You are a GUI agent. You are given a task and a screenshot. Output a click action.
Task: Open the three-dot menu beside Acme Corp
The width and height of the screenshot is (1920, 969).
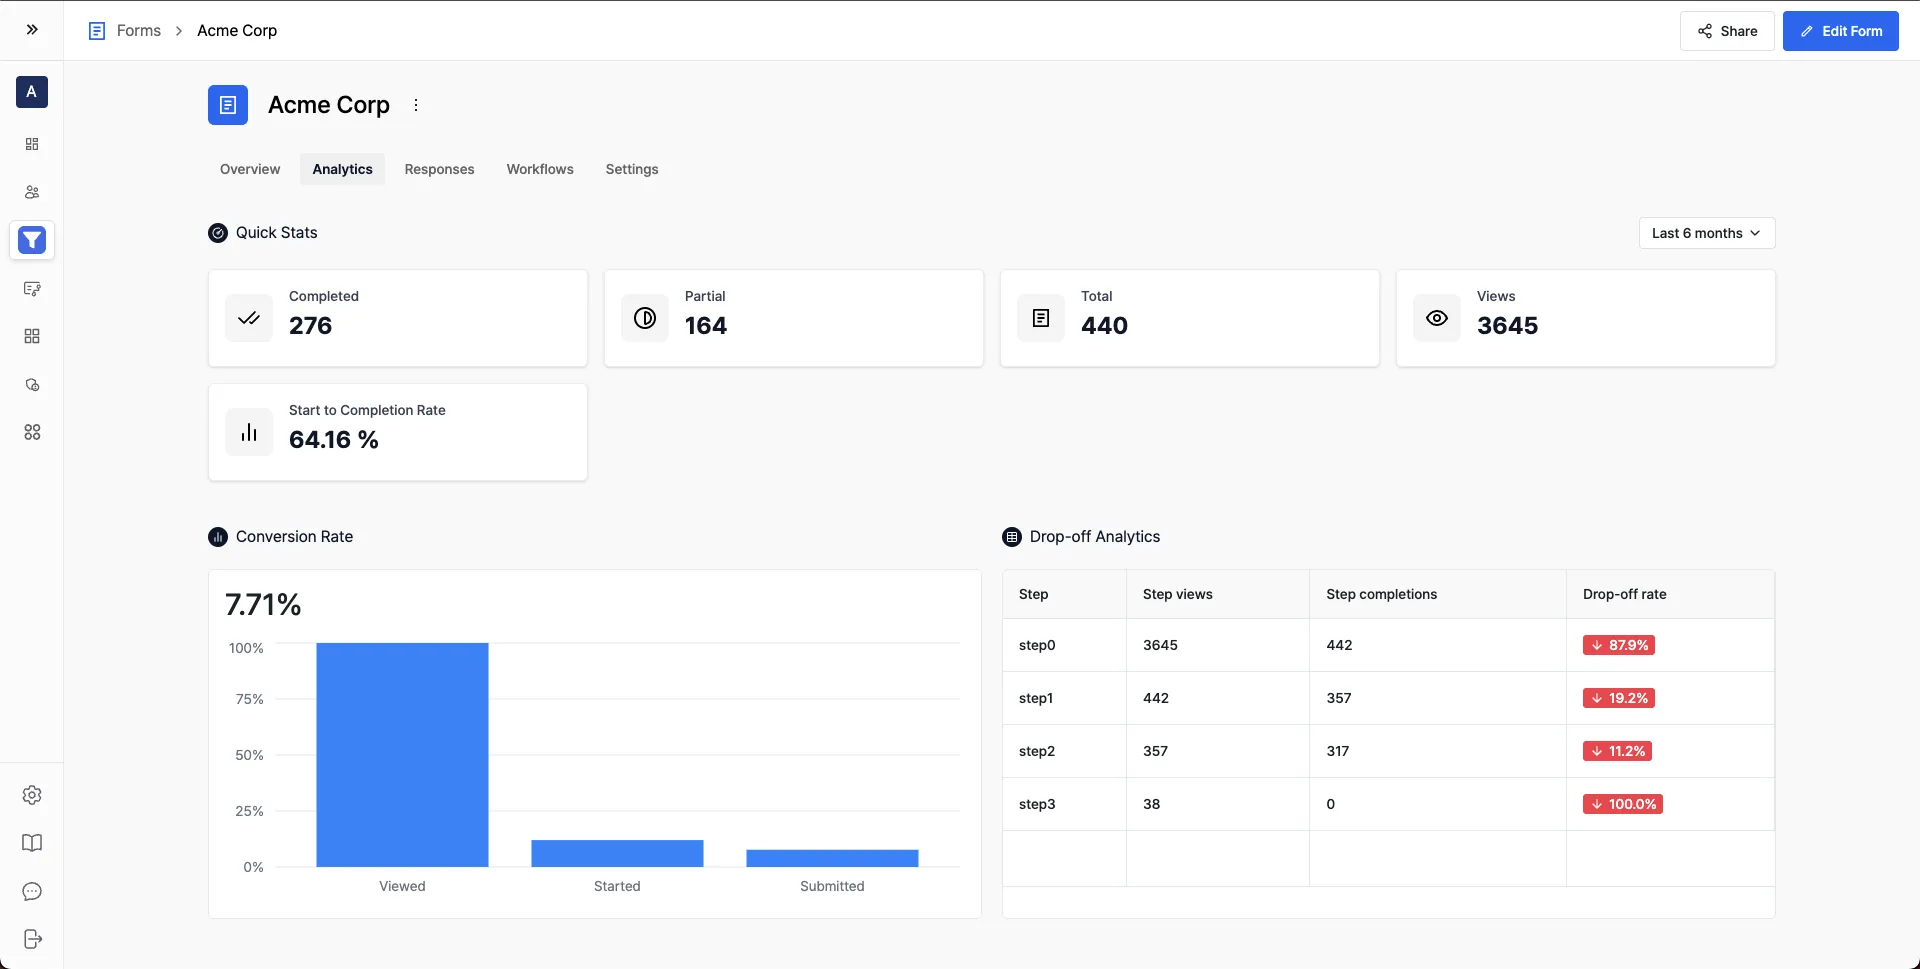tap(416, 105)
